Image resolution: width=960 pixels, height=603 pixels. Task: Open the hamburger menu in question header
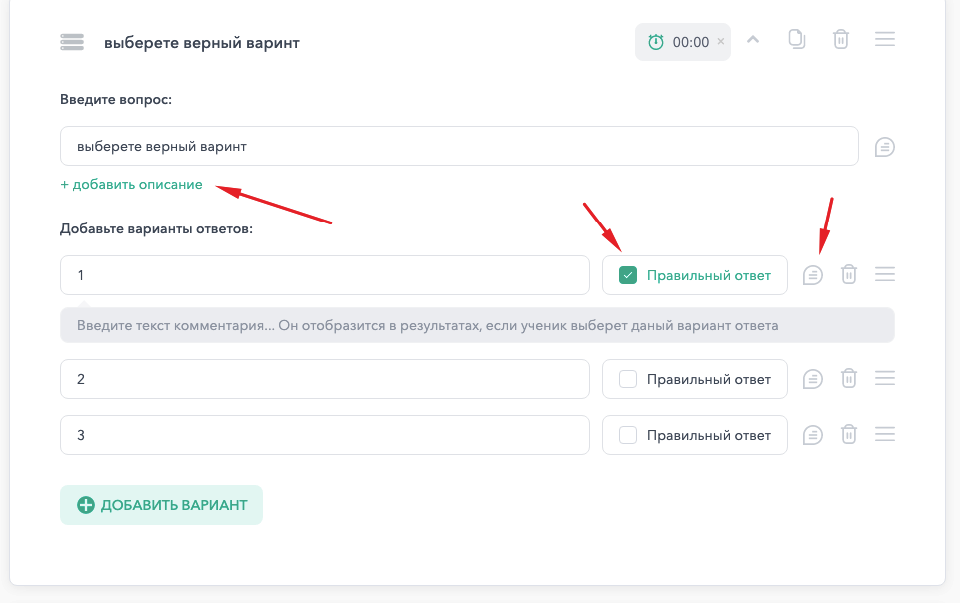(885, 39)
